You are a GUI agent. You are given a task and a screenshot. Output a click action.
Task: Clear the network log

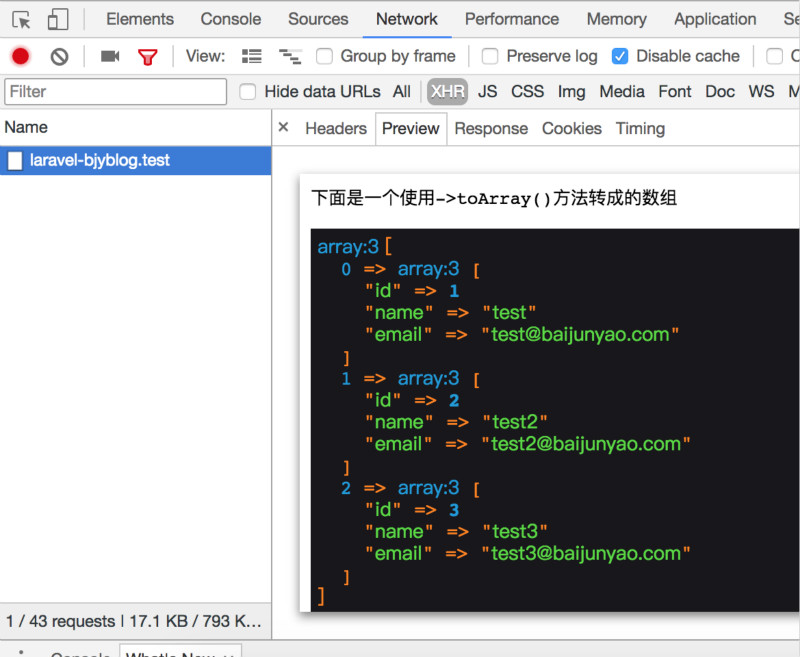coord(59,56)
